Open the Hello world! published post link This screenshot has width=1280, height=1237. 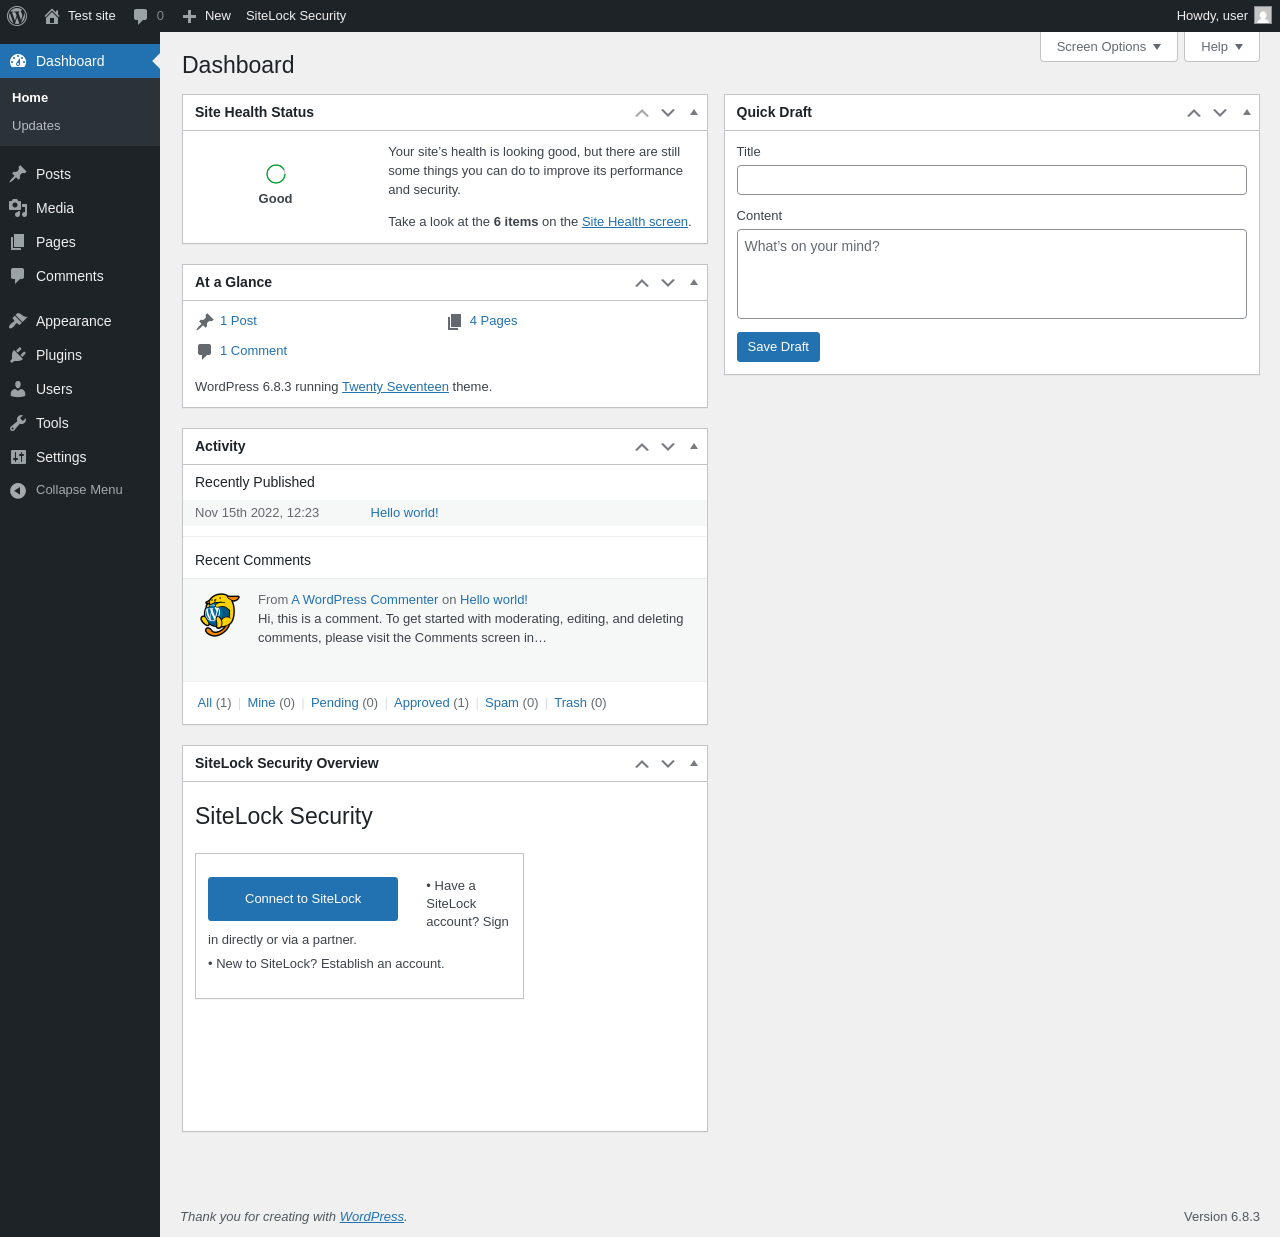click(404, 513)
